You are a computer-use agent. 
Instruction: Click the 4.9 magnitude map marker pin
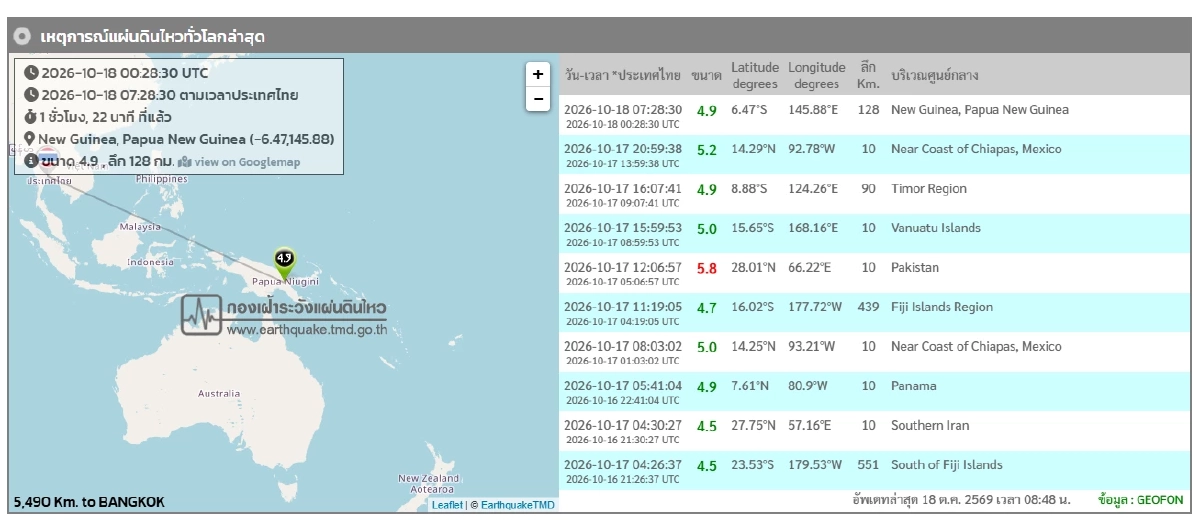[285, 263]
